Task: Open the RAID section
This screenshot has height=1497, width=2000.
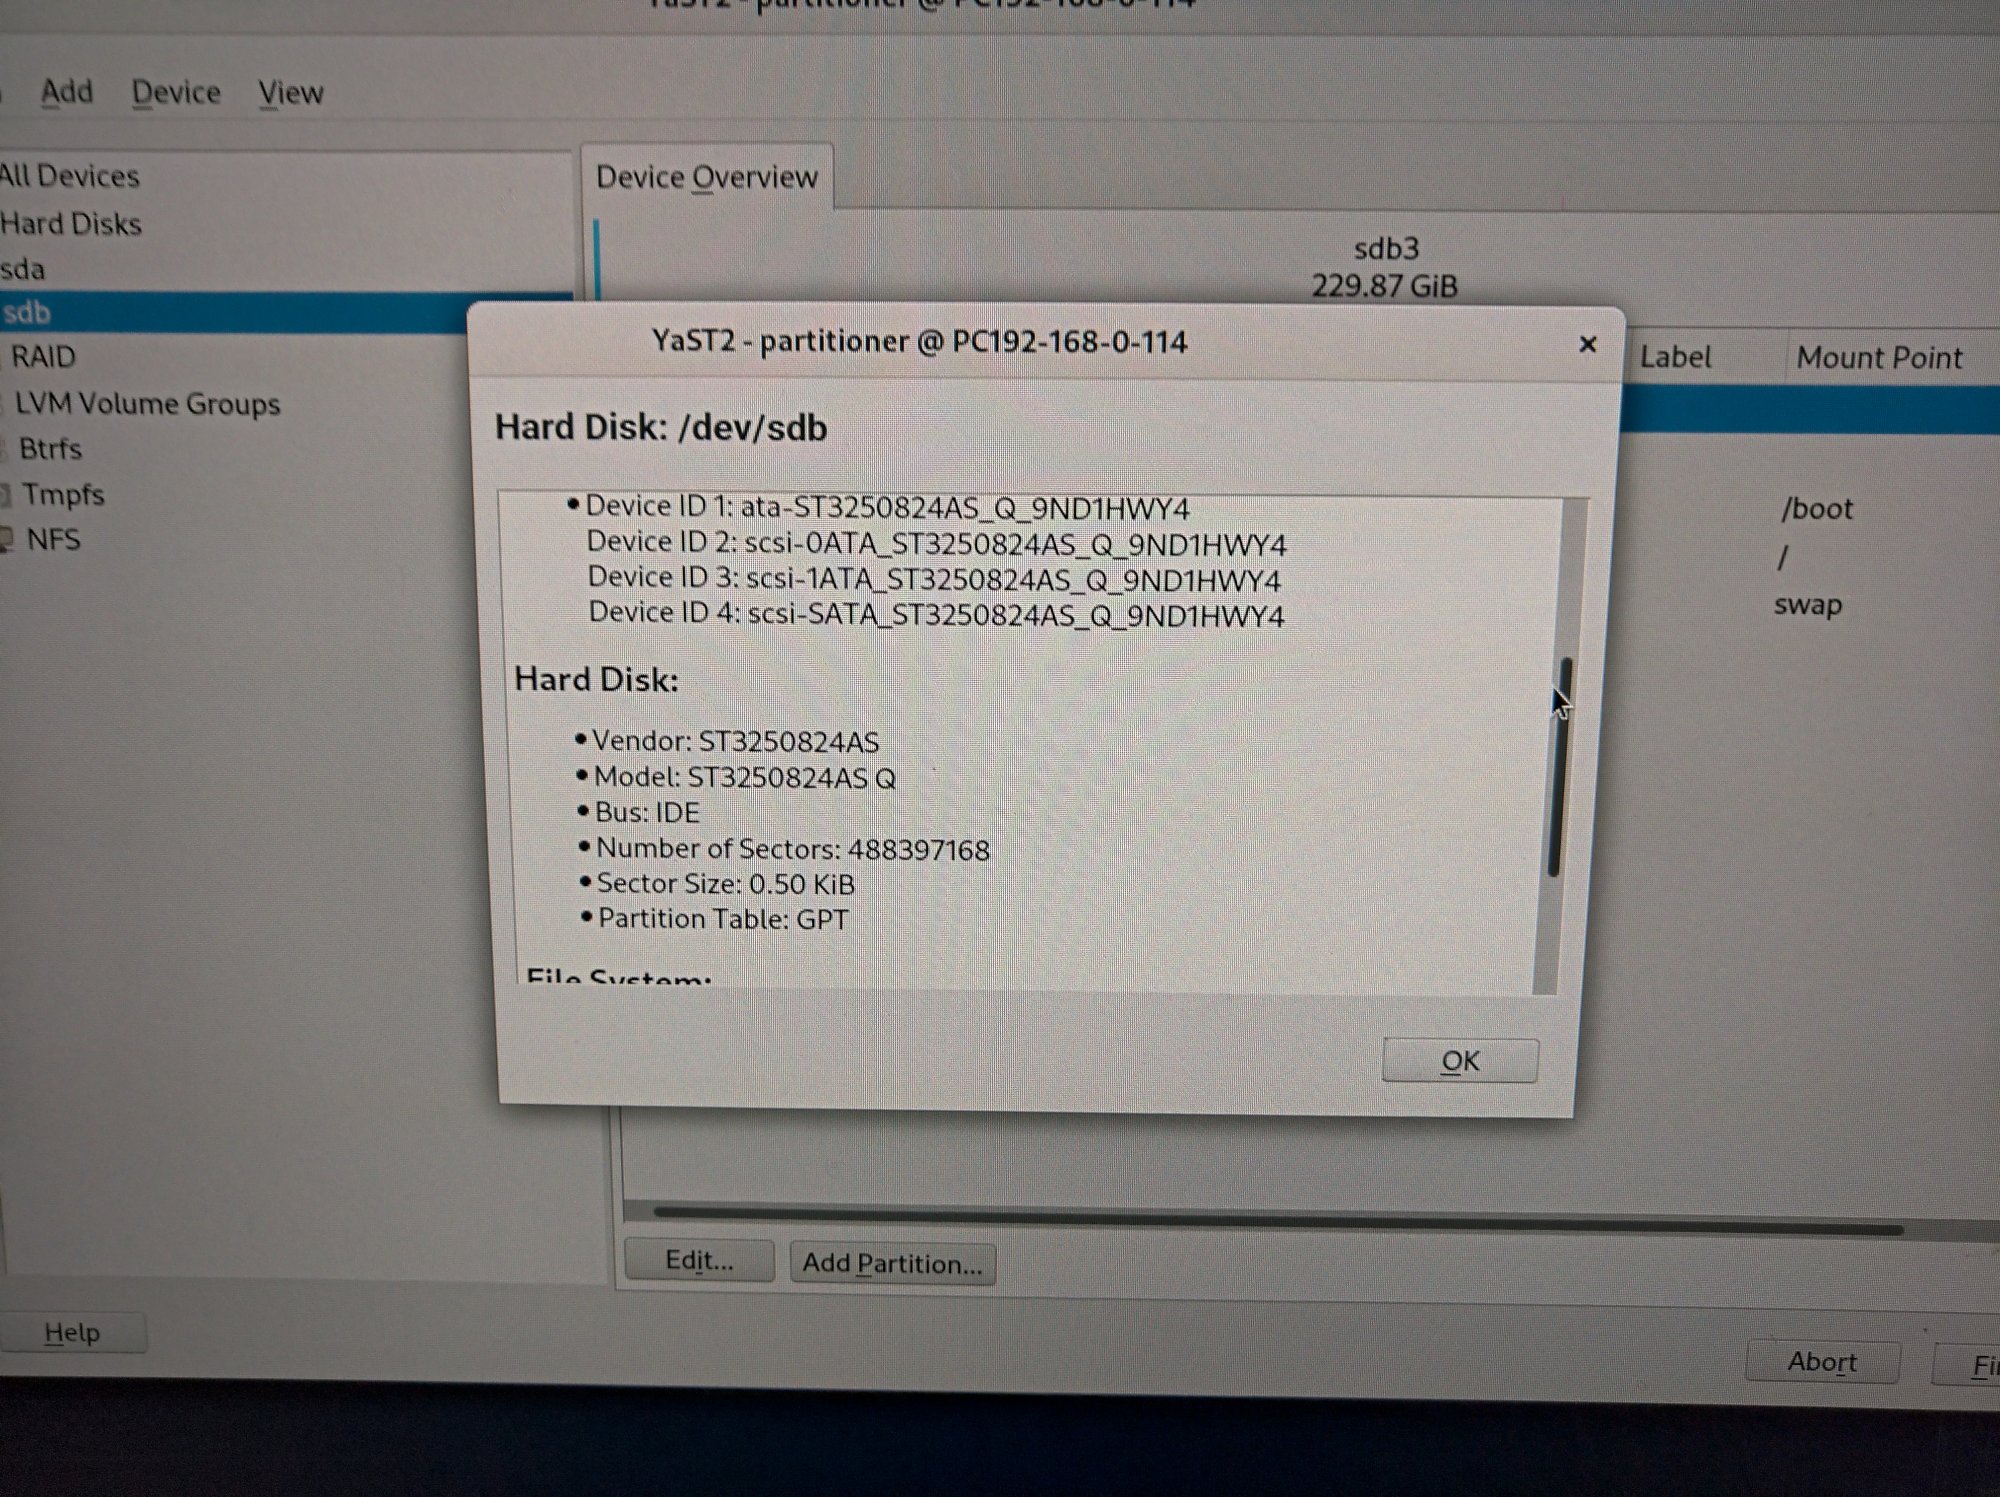Action: [x=43, y=357]
